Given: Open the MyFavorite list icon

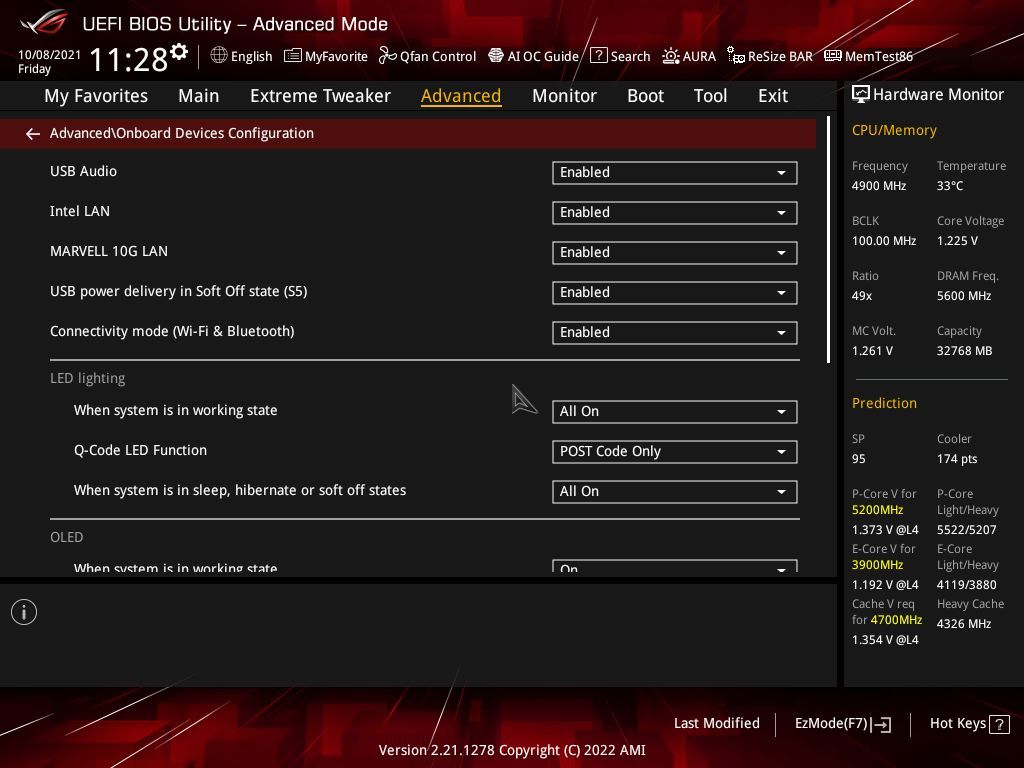Looking at the screenshot, I should tap(293, 56).
